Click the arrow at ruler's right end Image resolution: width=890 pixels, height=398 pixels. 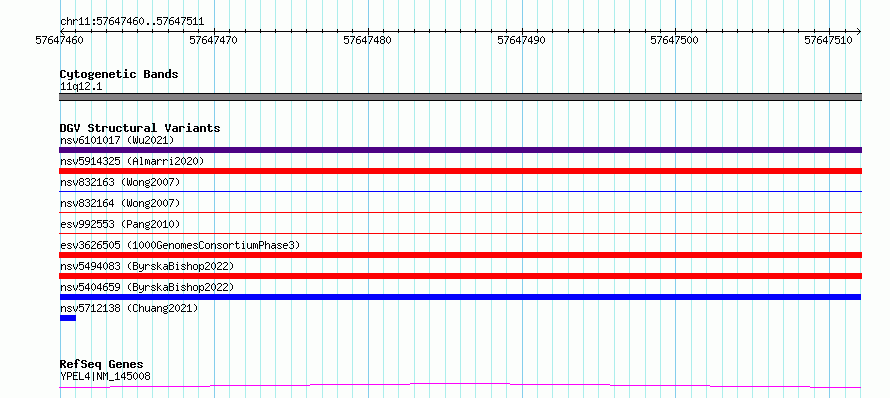[858, 31]
